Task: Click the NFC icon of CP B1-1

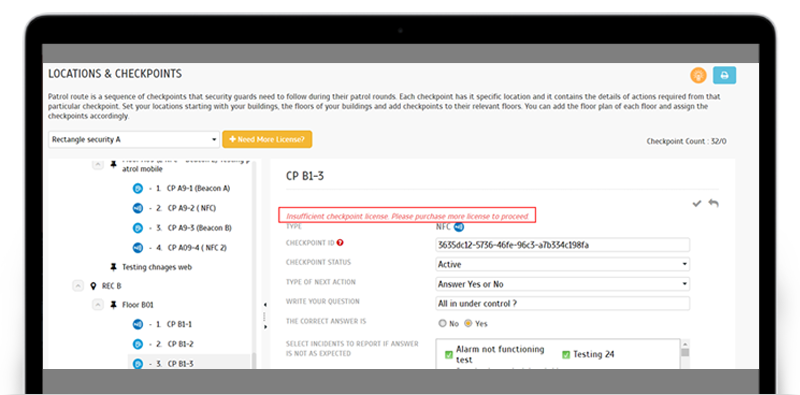Action: click(x=137, y=324)
